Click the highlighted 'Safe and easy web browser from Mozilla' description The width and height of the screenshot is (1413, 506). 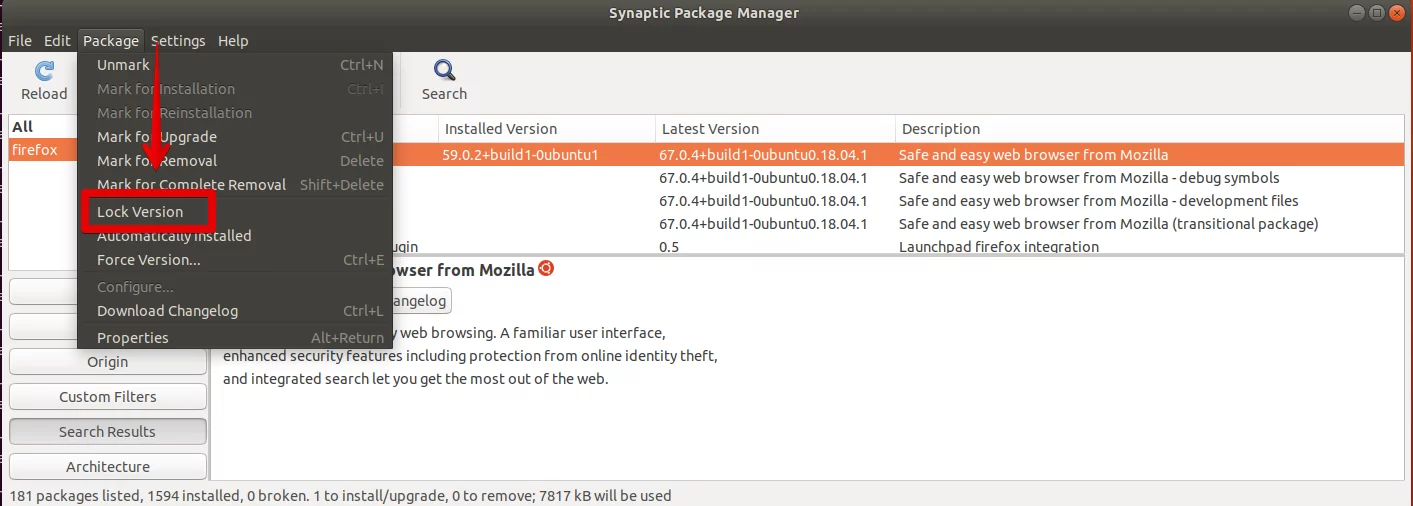pos(1033,155)
